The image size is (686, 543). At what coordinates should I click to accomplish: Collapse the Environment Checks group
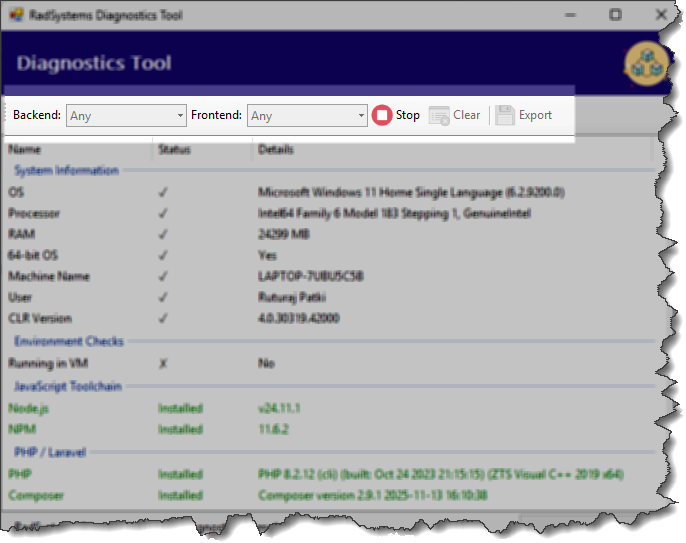click(69, 341)
